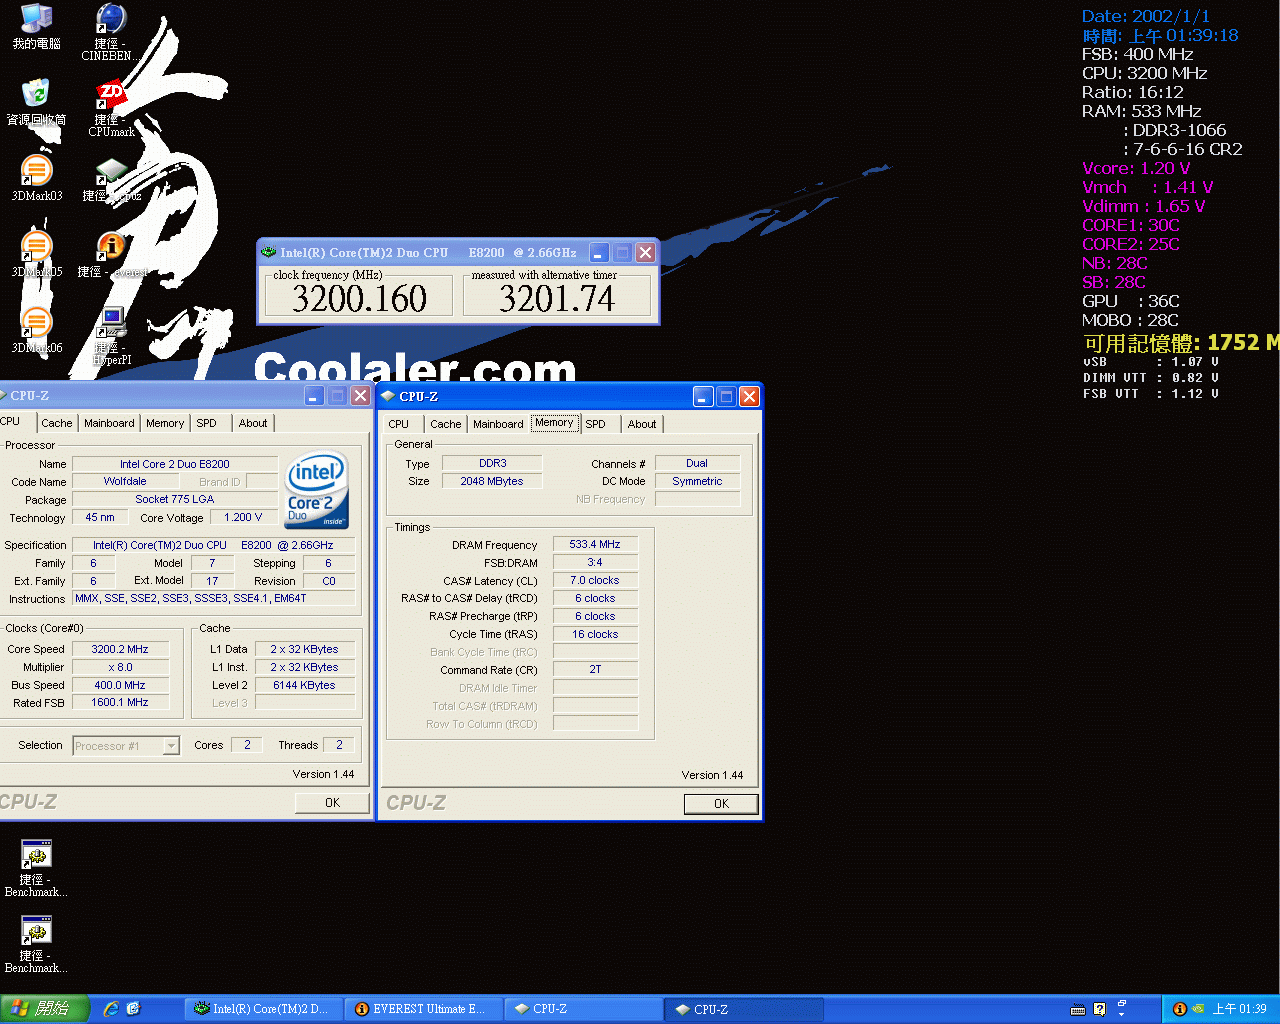Activate the first CPU-Z taskbar button
This screenshot has height=1024, width=1280.
[583, 1009]
